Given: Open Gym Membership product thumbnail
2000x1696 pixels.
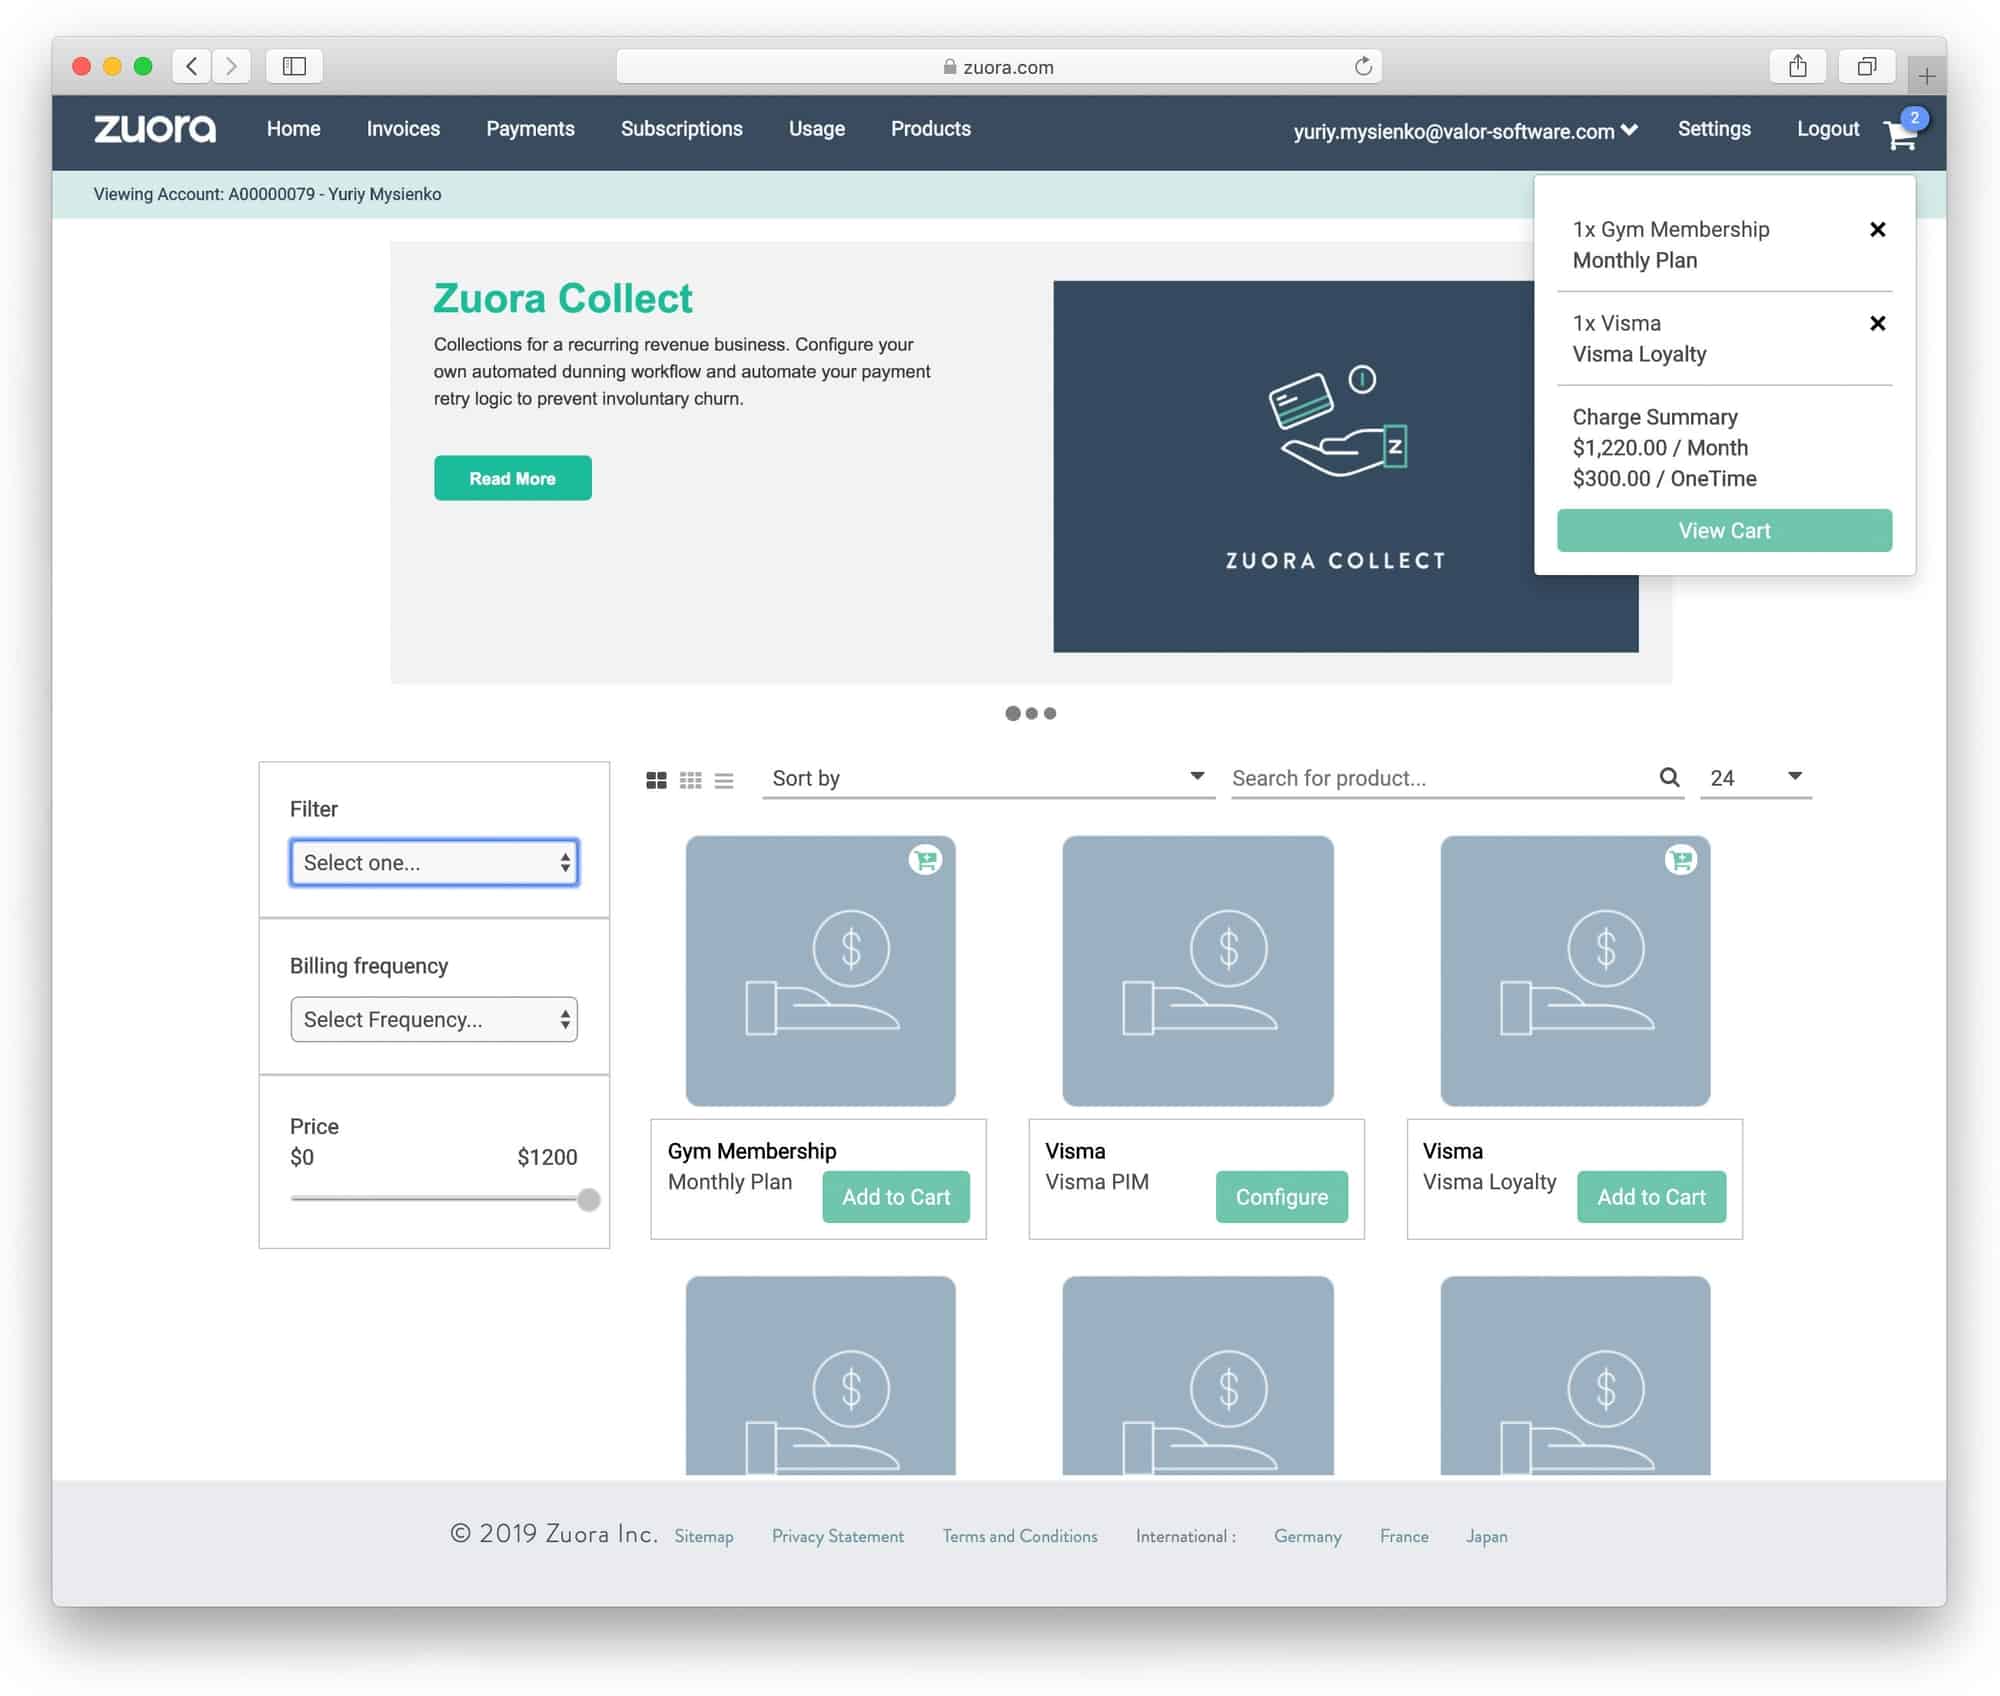Looking at the screenshot, I should click(x=820, y=971).
